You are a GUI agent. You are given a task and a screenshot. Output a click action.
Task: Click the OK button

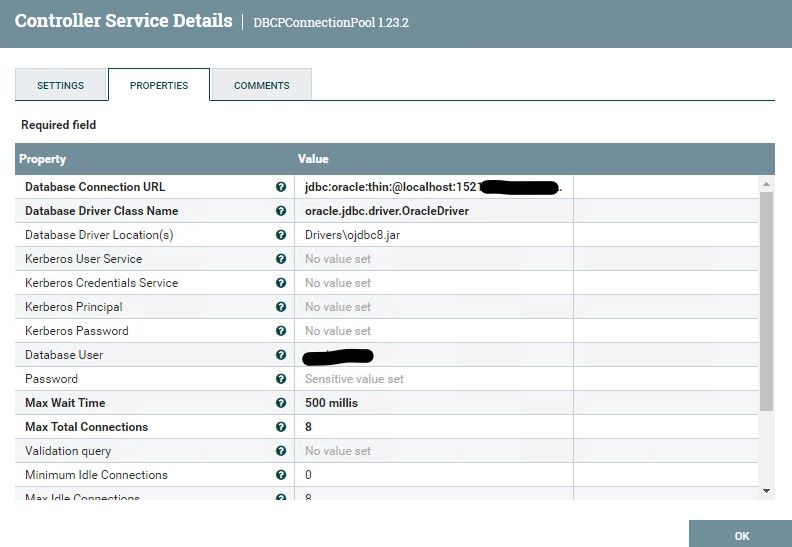point(741,535)
